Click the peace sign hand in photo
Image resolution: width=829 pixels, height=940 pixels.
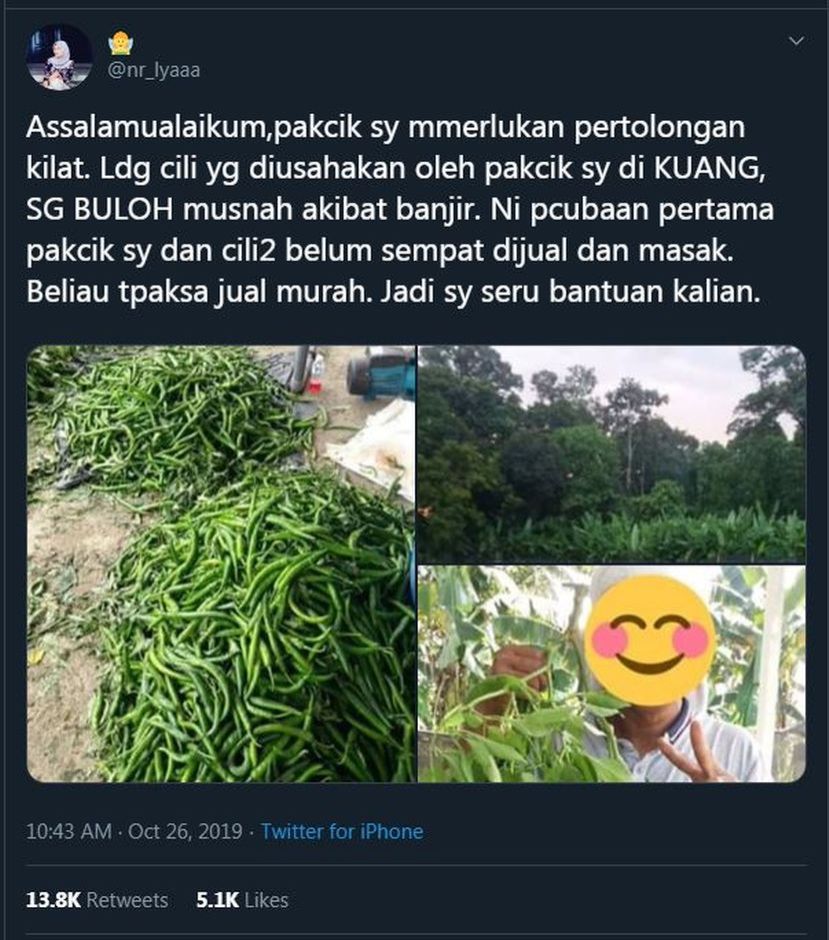689,754
